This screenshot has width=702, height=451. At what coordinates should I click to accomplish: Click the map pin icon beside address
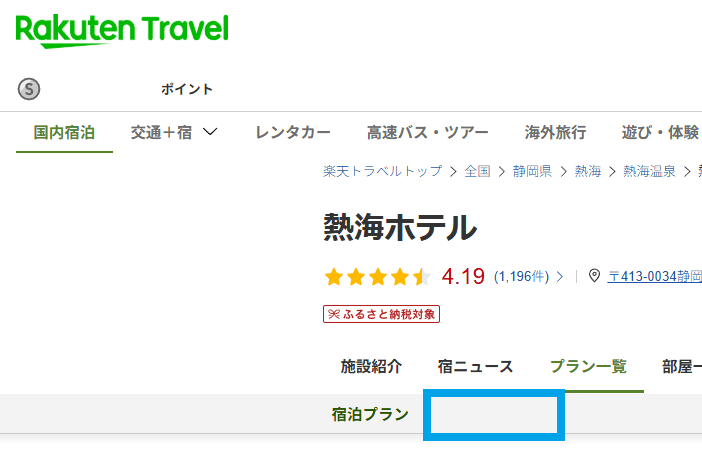pos(594,276)
